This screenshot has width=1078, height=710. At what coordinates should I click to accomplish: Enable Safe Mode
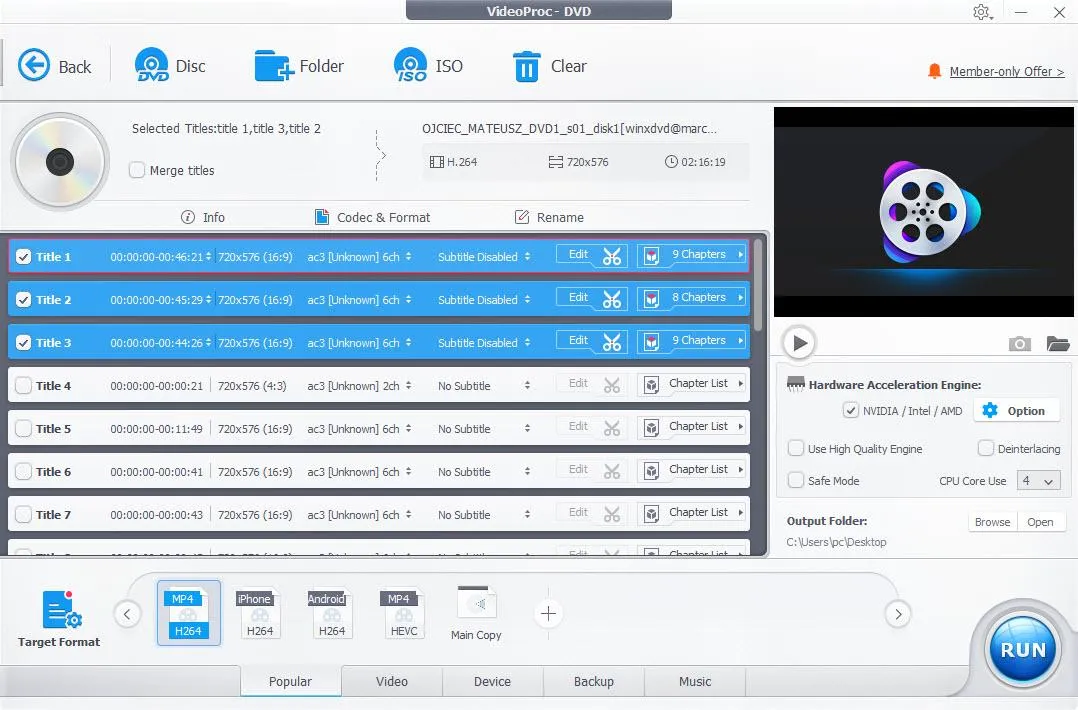click(796, 481)
